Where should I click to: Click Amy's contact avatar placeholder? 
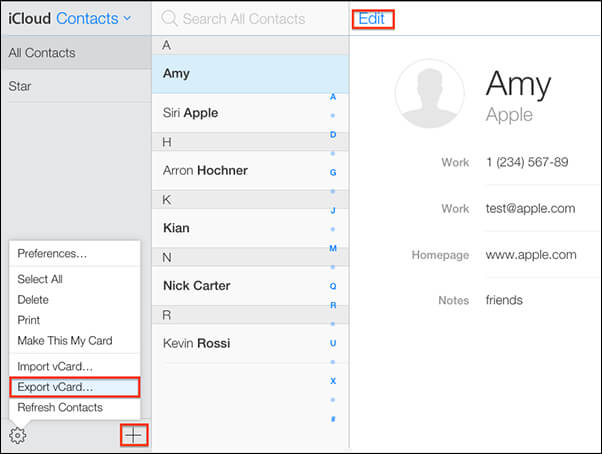pos(430,93)
